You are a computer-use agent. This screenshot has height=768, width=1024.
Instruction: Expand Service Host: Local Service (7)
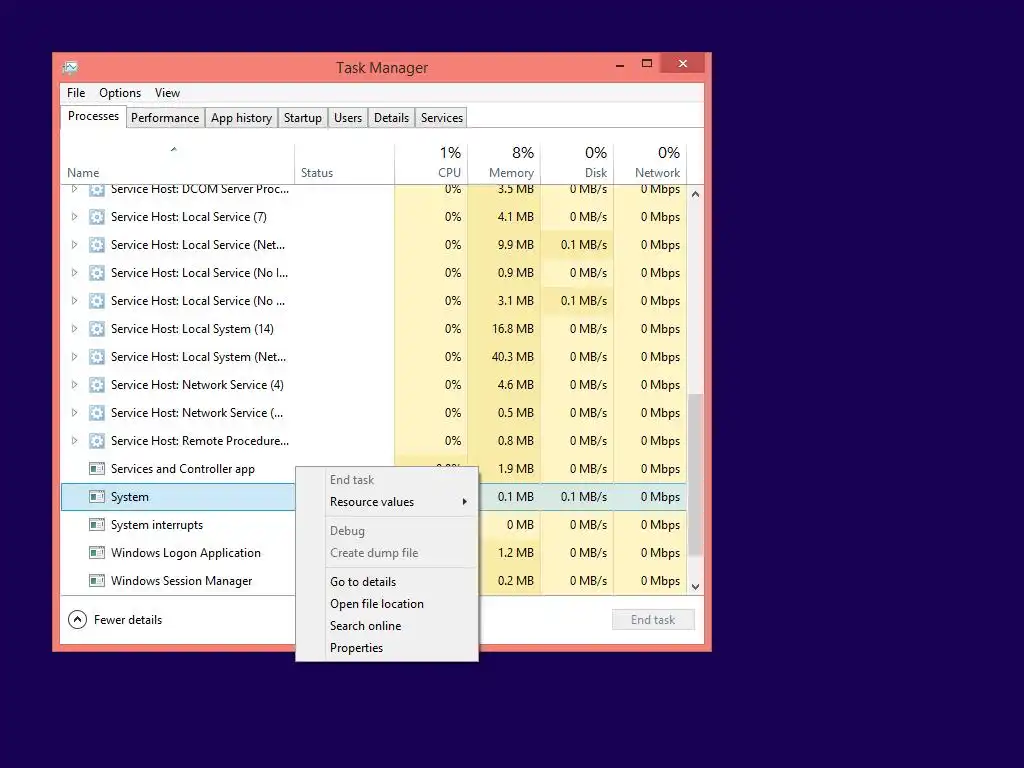coord(74,217)
